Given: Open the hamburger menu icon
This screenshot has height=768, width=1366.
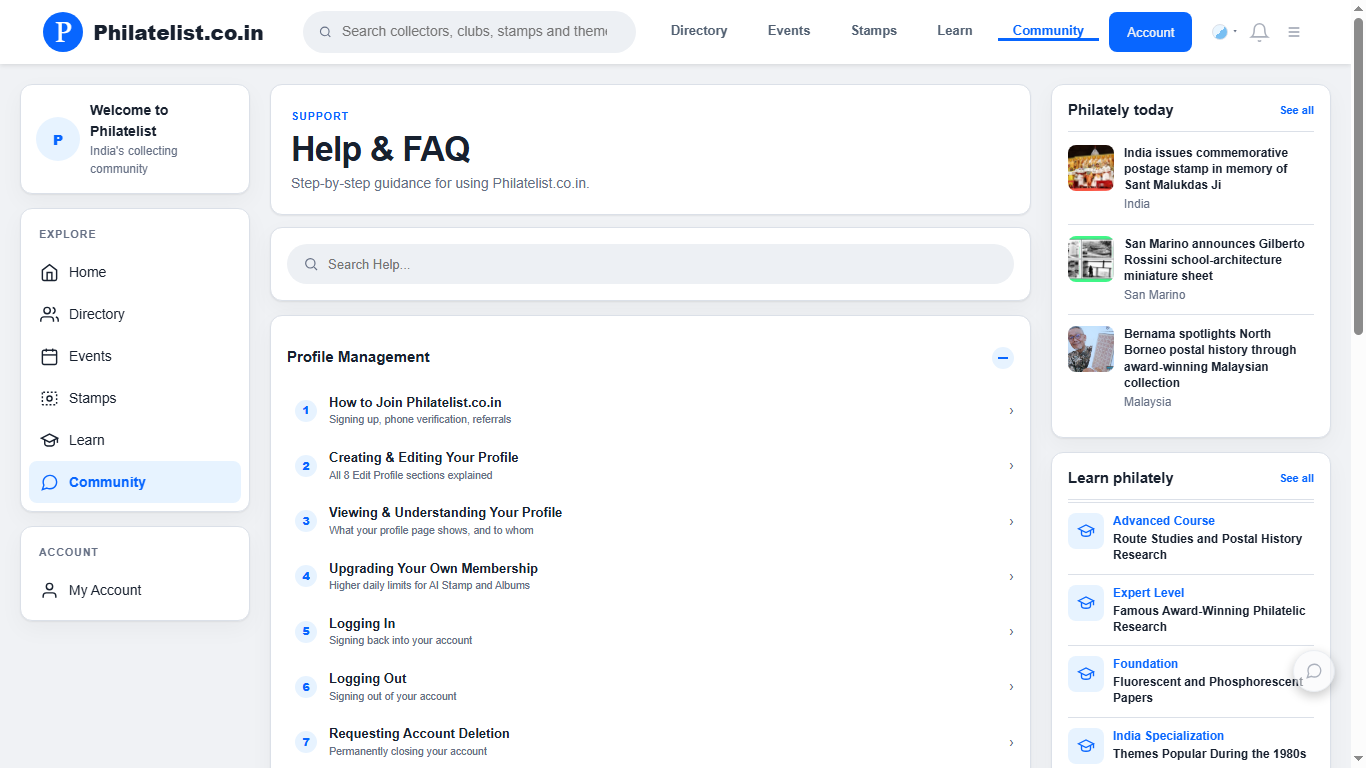Looking at the screenshot, I should (1294, 32).
